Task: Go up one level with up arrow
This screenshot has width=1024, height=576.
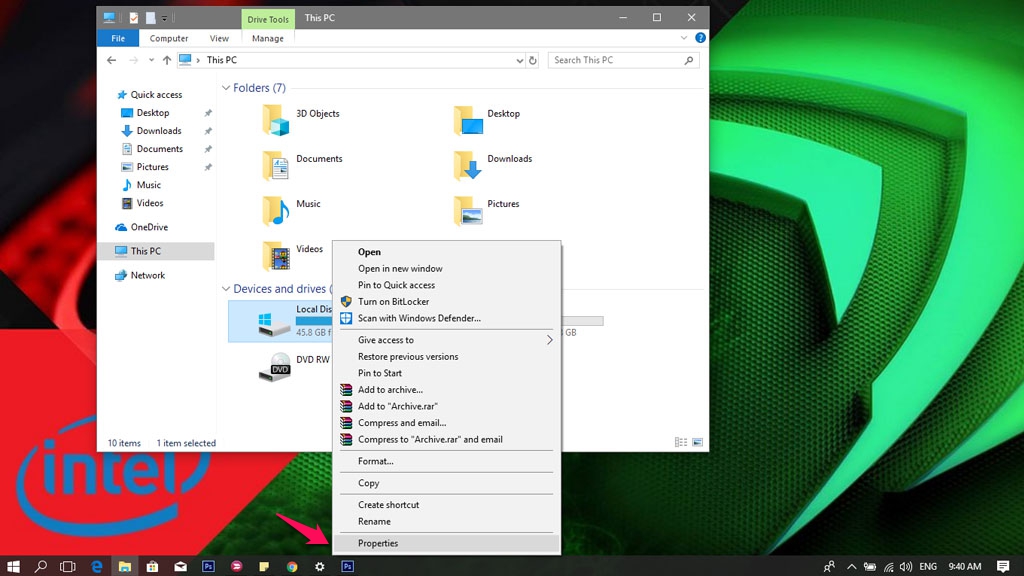Action: [167, 60]
